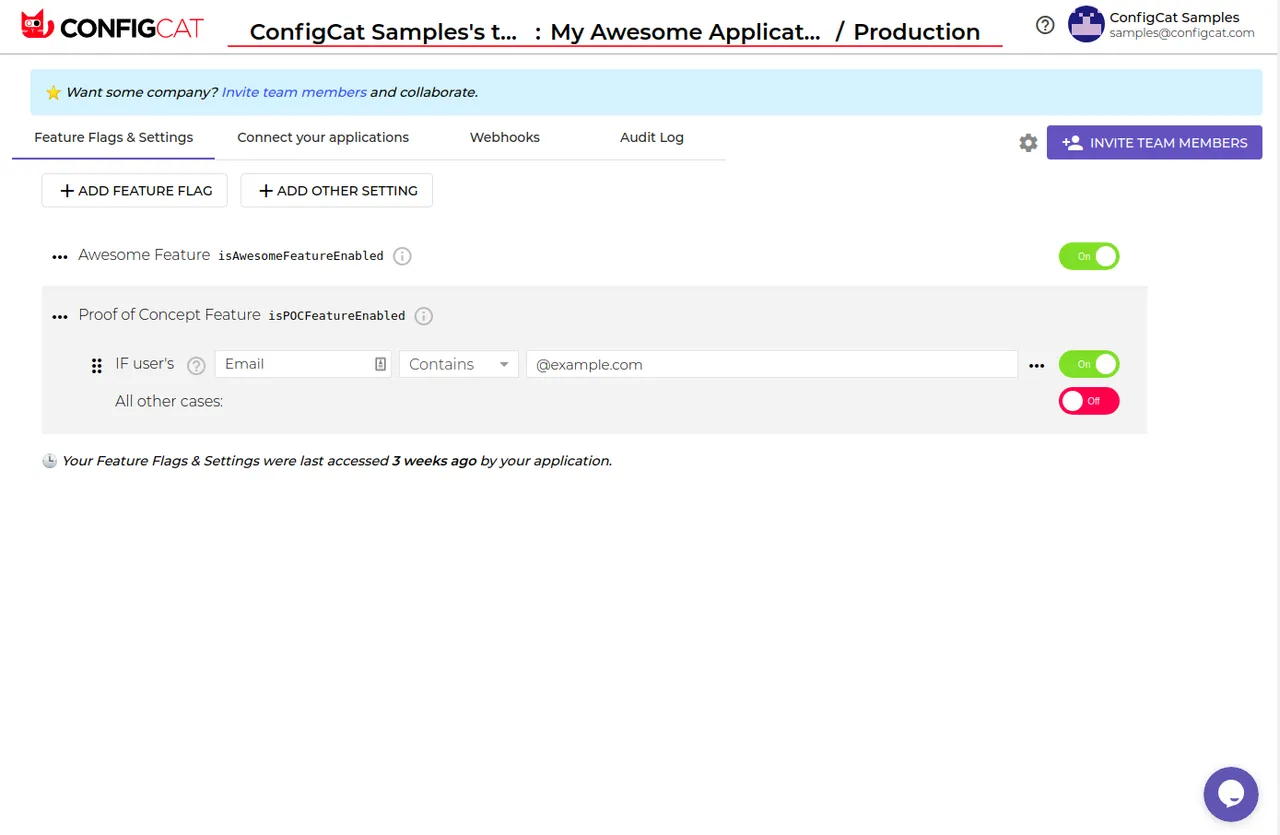This screenshot has width=1280, height=835.
Task: Click the All other cases label
Action: pyautogui.click(x=169, y=401)
